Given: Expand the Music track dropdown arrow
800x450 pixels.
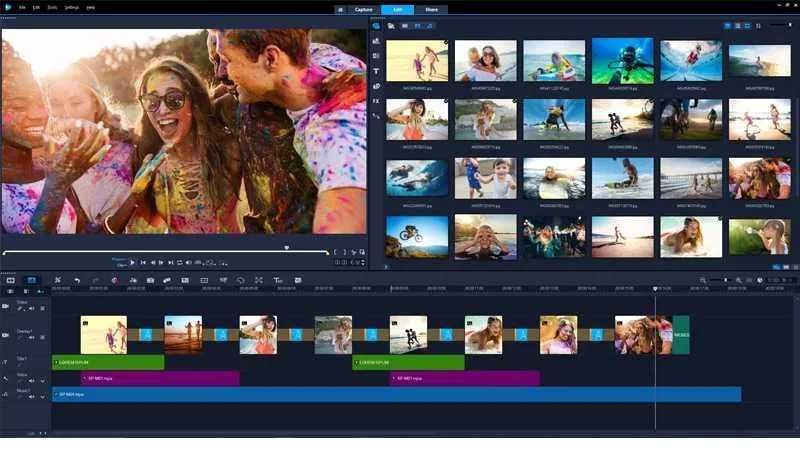Looking at the screenshot, I should [x=42, y=397].
